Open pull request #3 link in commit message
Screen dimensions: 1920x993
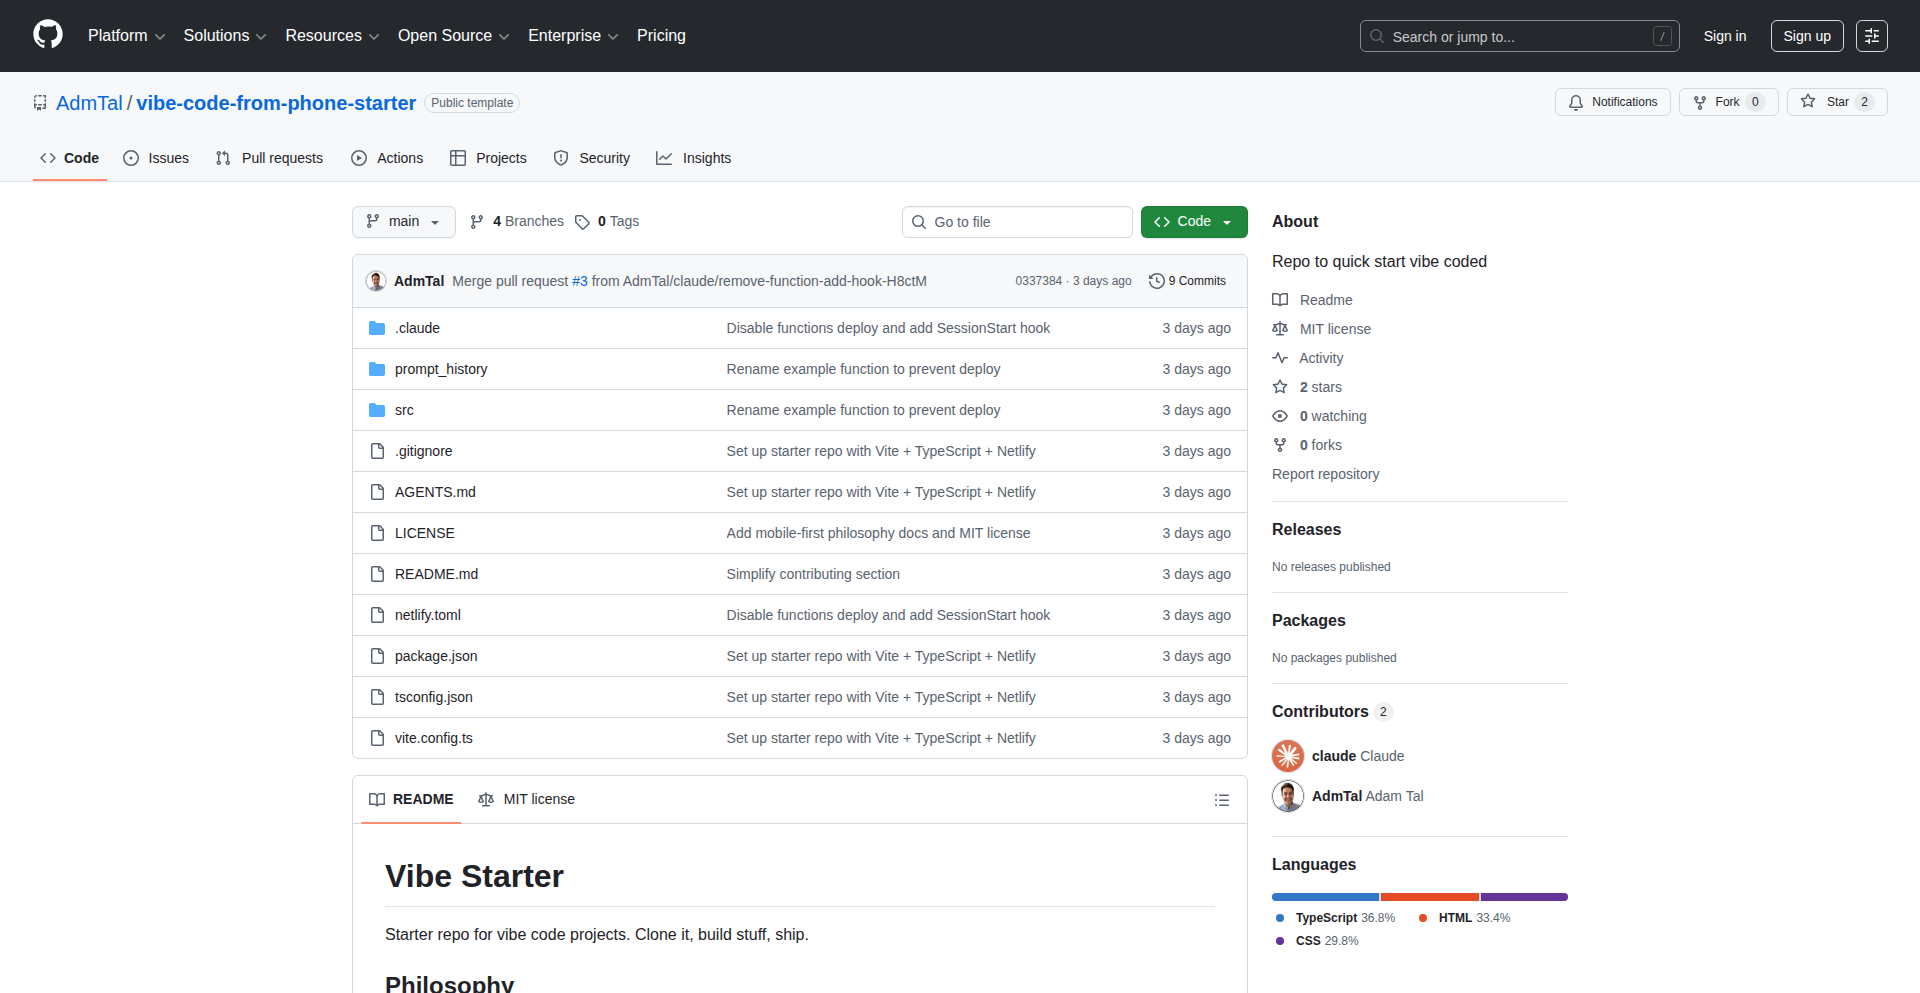[x=580, y=281]
